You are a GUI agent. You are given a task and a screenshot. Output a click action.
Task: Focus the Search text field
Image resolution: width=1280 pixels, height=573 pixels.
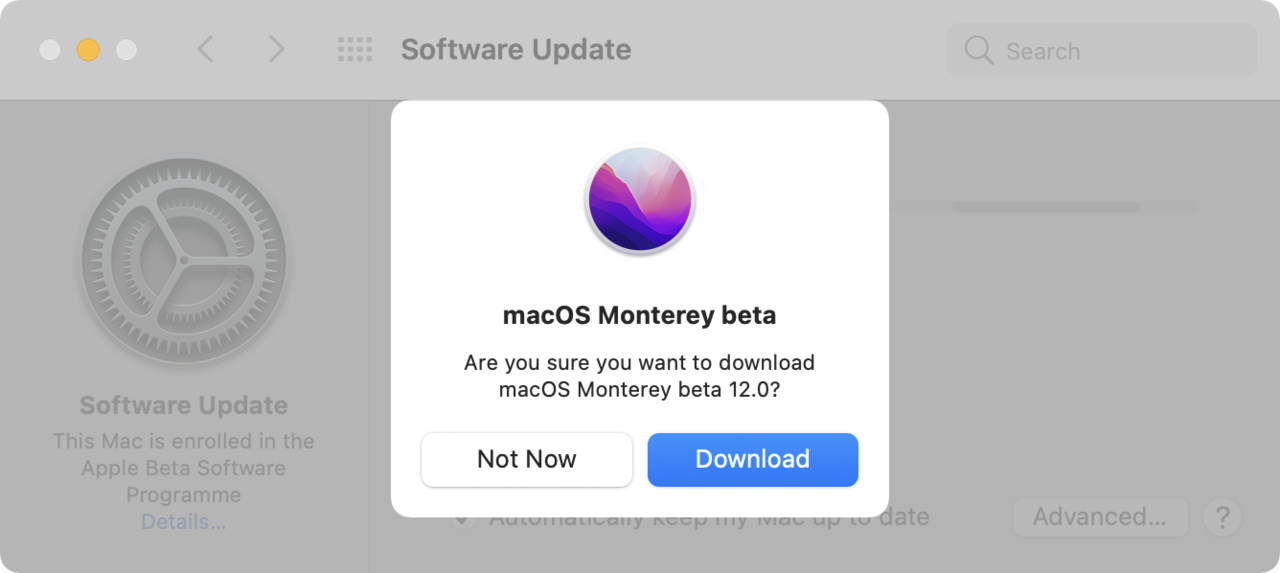click(x=1101, y=50)
